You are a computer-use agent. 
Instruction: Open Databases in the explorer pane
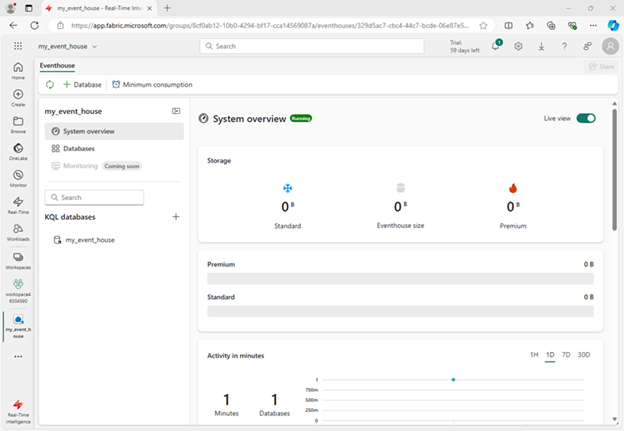pos(78,148)
